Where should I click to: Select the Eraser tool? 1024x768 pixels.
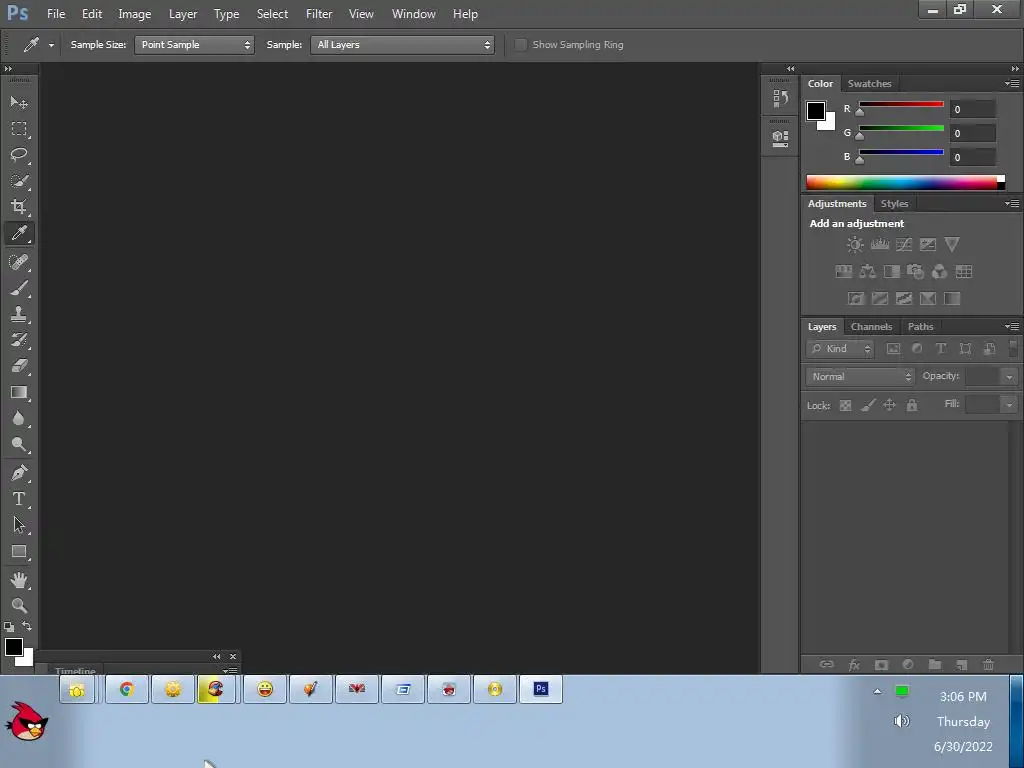pos(19,366)
